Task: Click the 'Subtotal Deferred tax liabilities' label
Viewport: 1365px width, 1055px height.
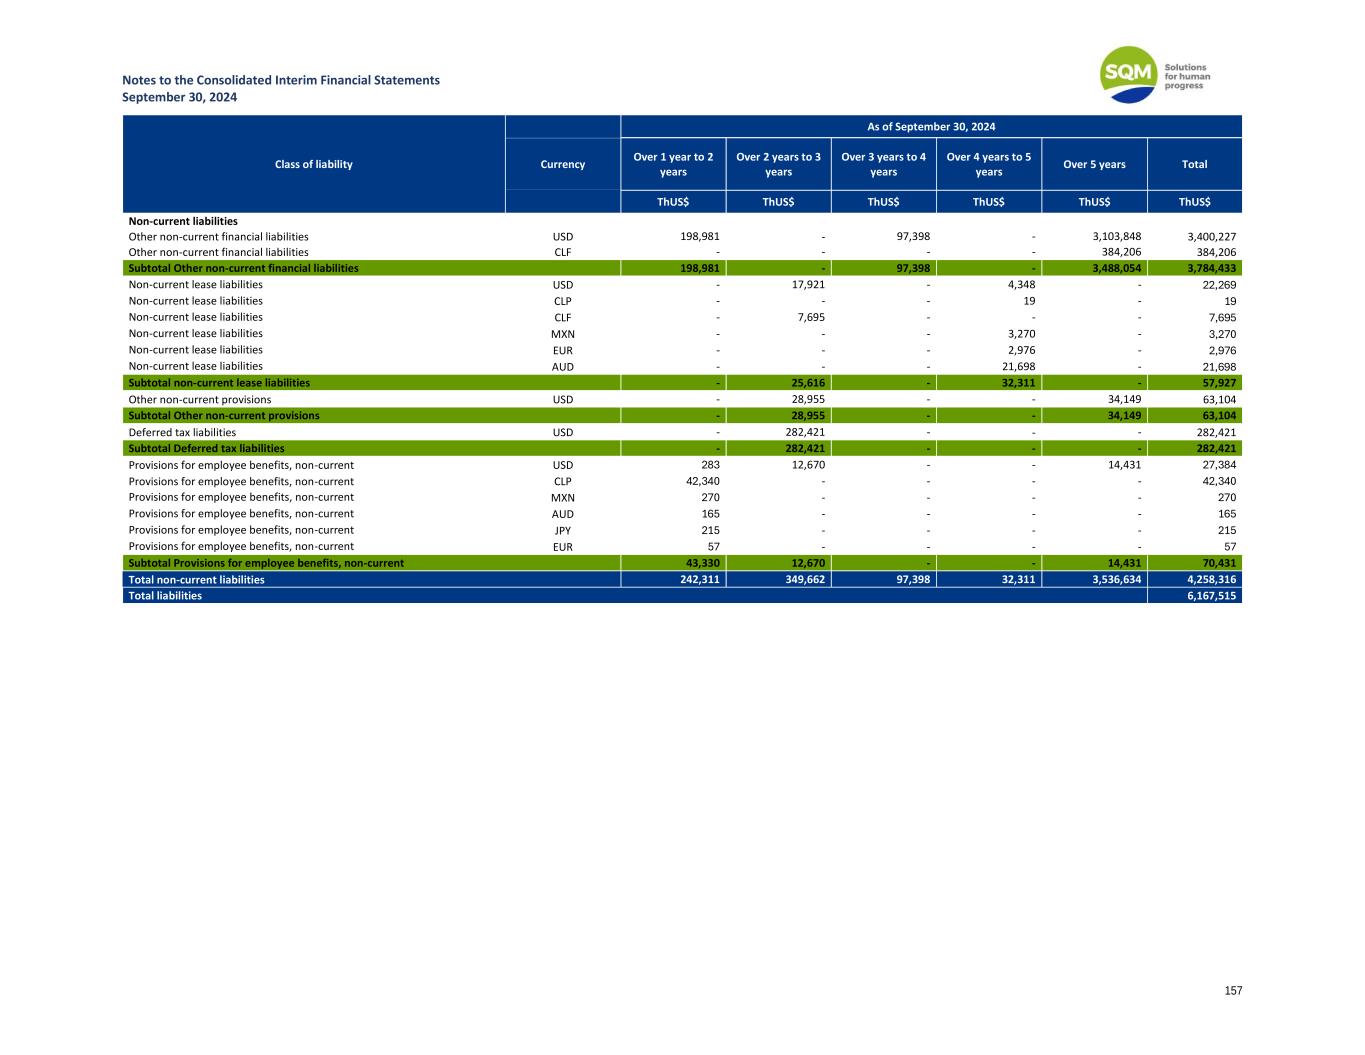Action: [x=206, y=449]
